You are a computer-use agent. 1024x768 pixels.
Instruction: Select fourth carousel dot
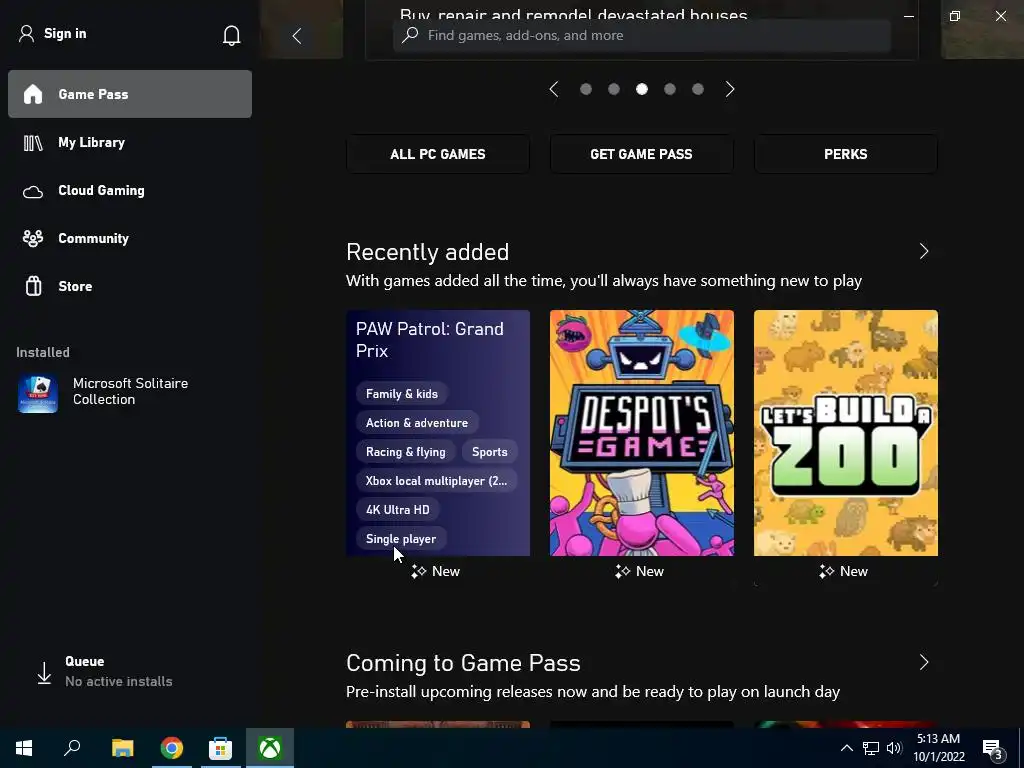coord(670,89)
